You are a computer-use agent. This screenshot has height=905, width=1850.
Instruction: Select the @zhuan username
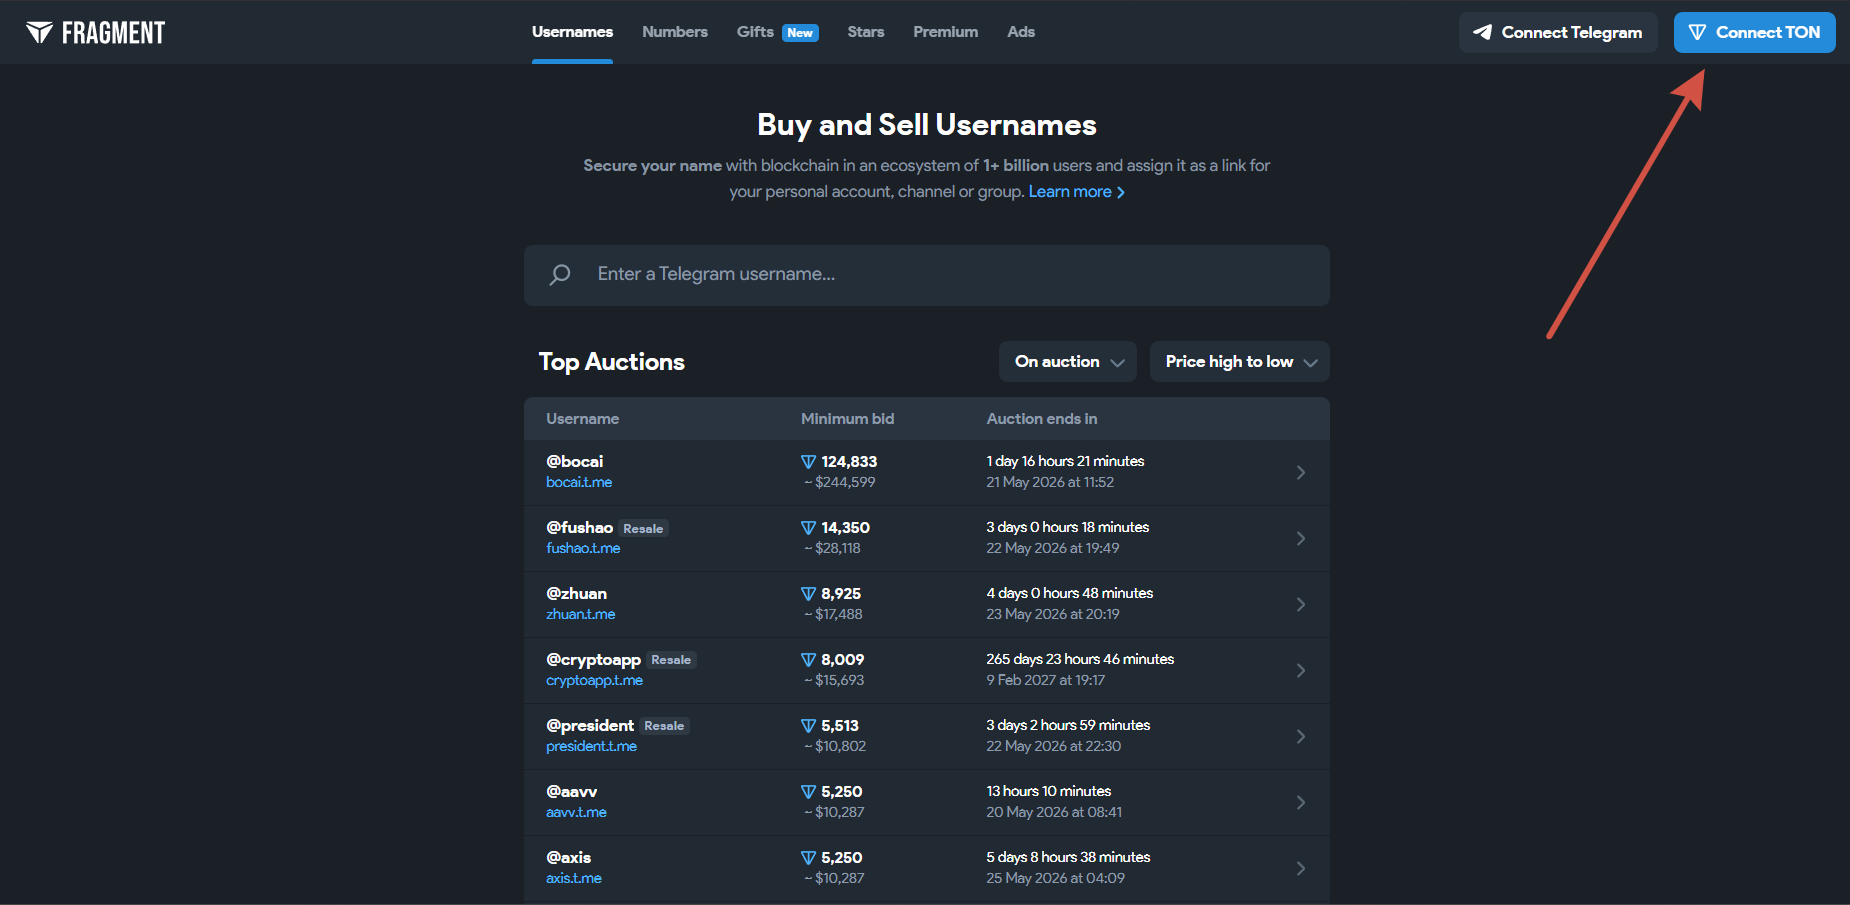point(577,594)
